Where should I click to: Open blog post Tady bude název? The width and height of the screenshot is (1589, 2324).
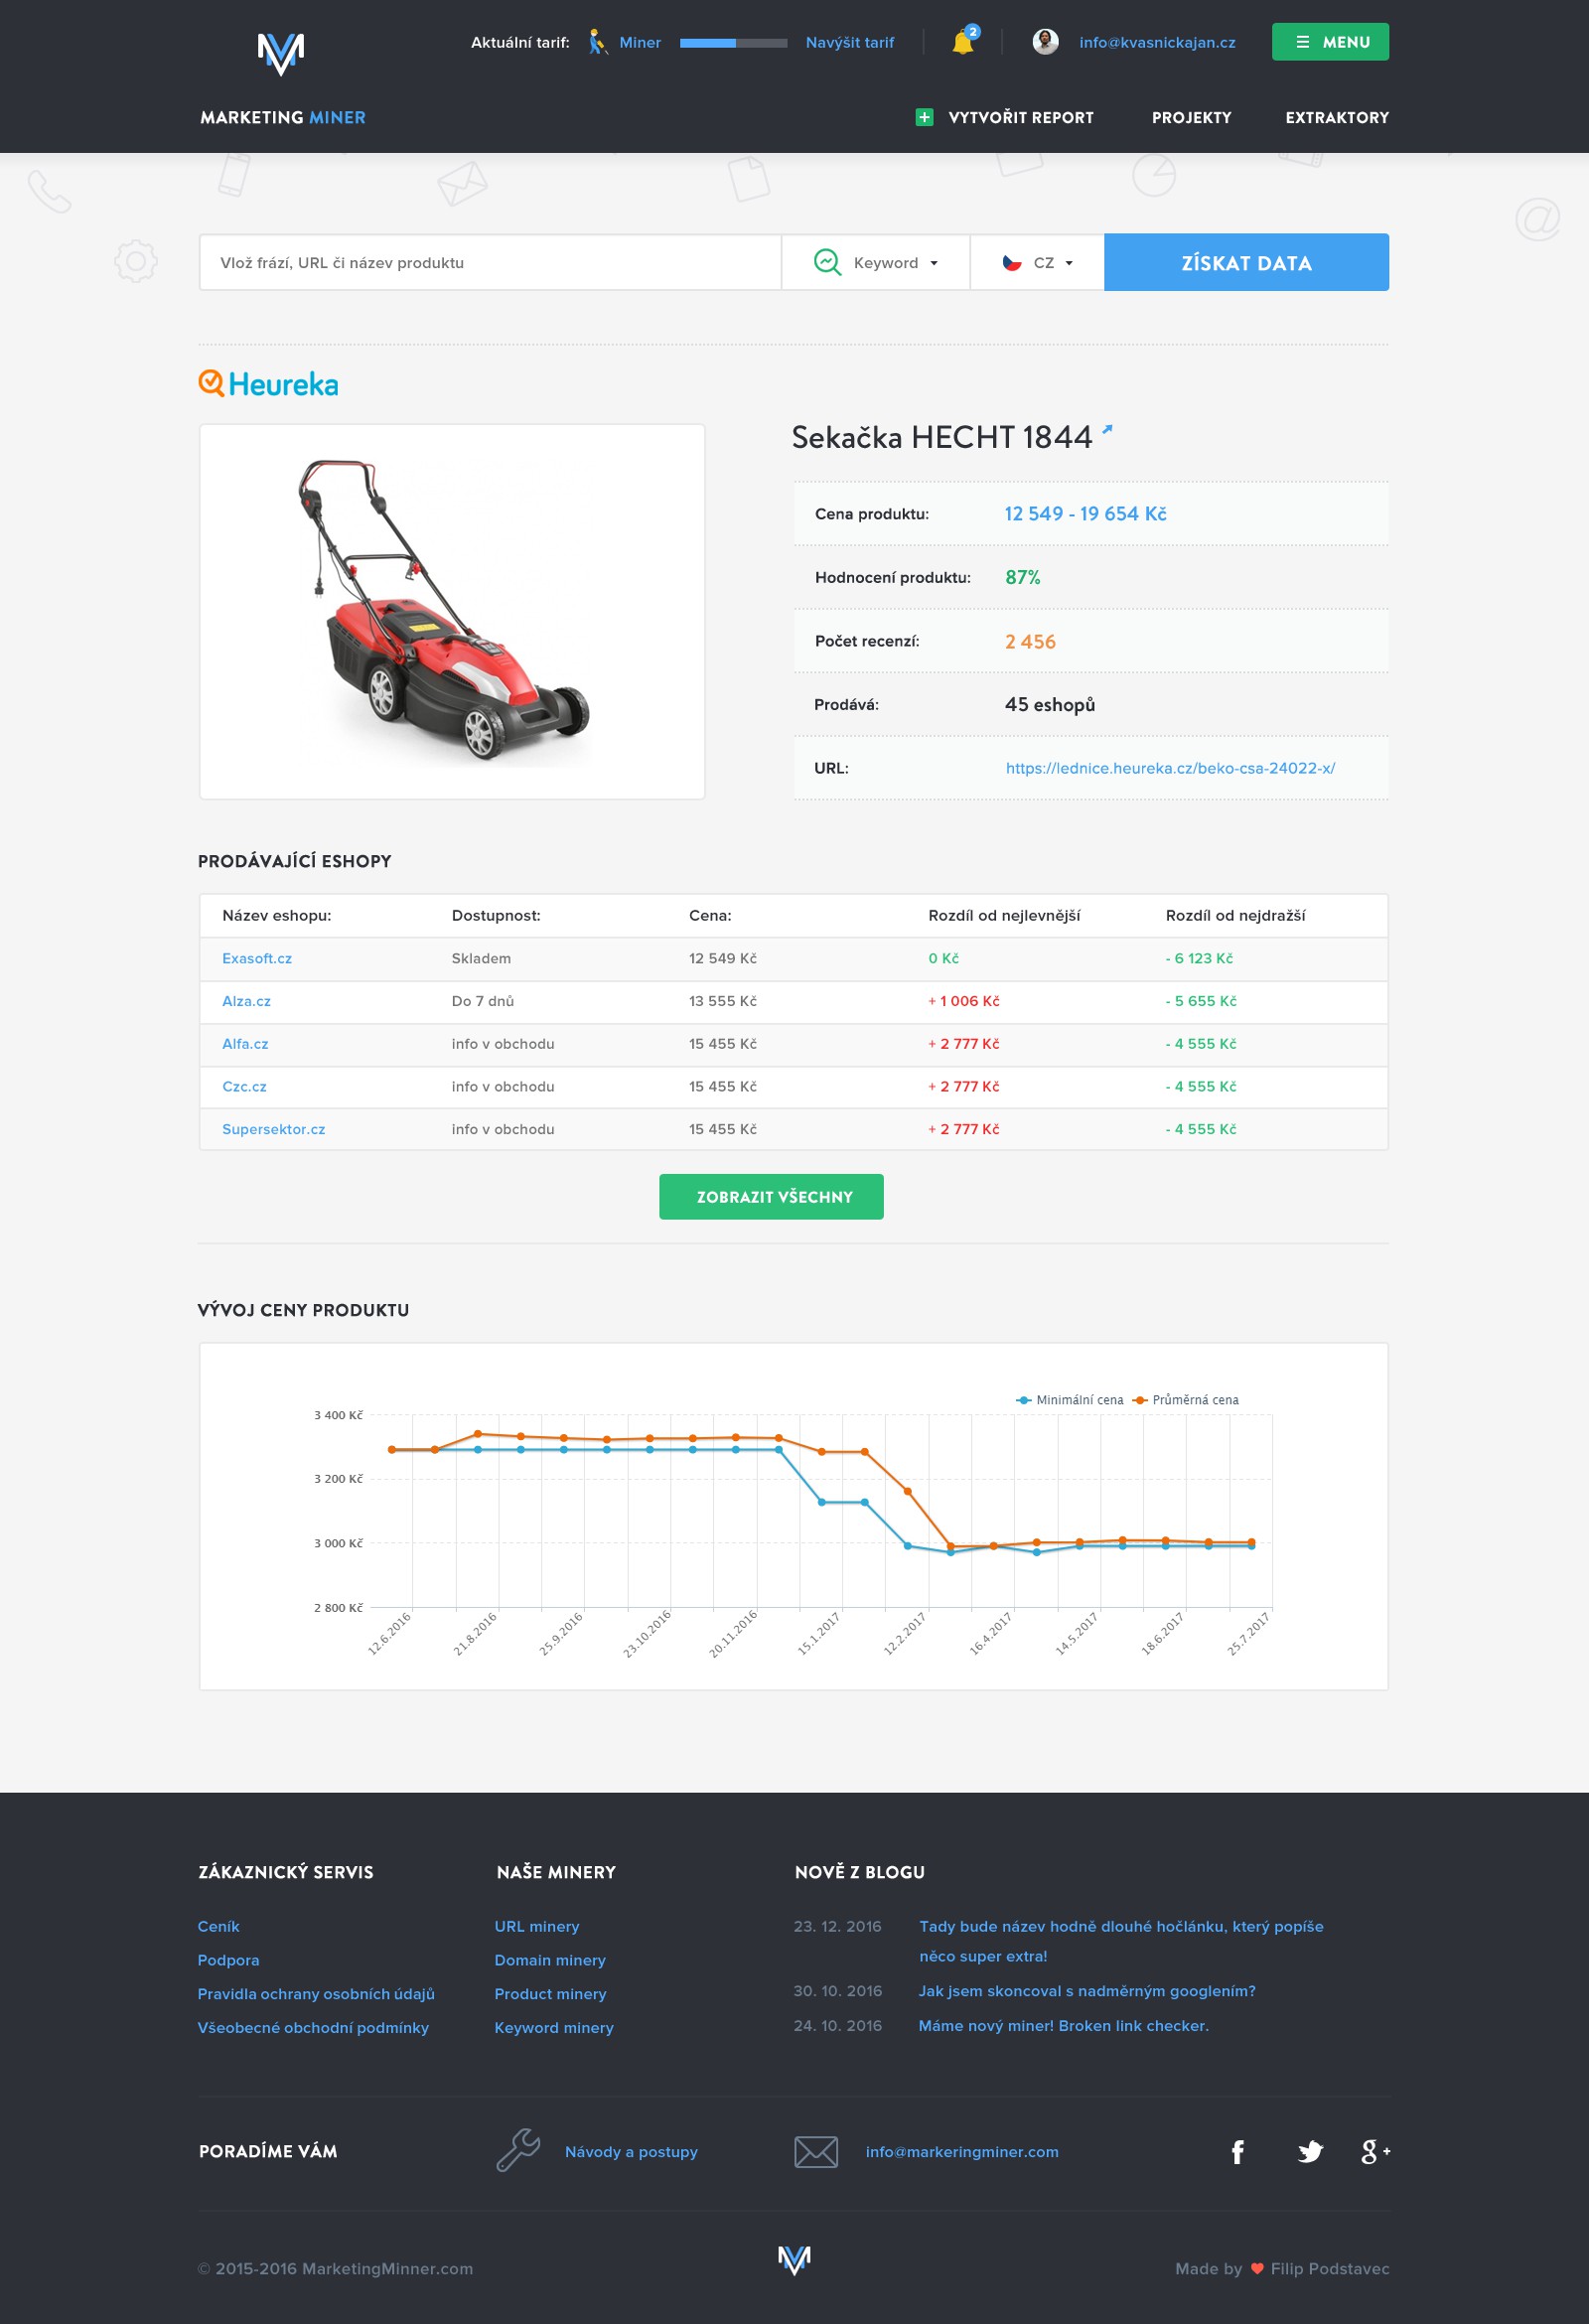point(1121,1941)
